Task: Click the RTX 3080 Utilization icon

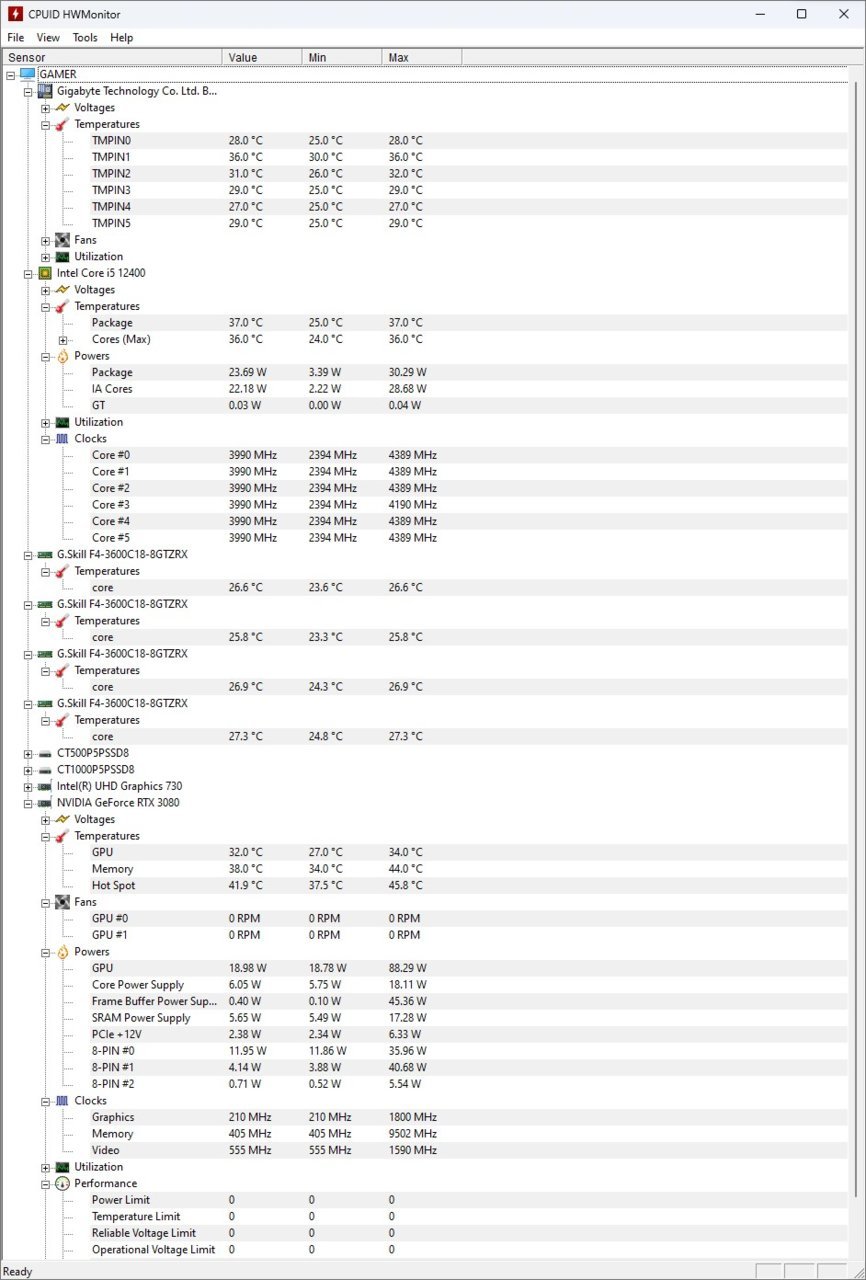Action: (62, 1167)
